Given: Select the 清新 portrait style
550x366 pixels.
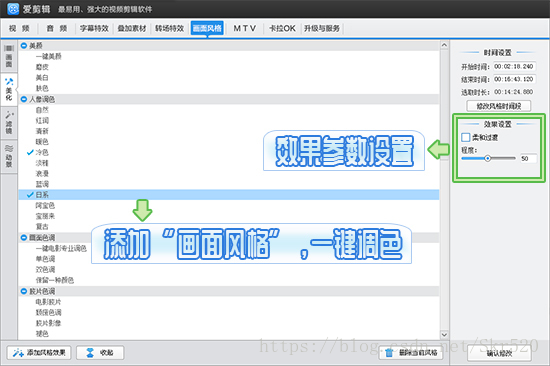Looking at the screenshot, I should tap(42, 131).
